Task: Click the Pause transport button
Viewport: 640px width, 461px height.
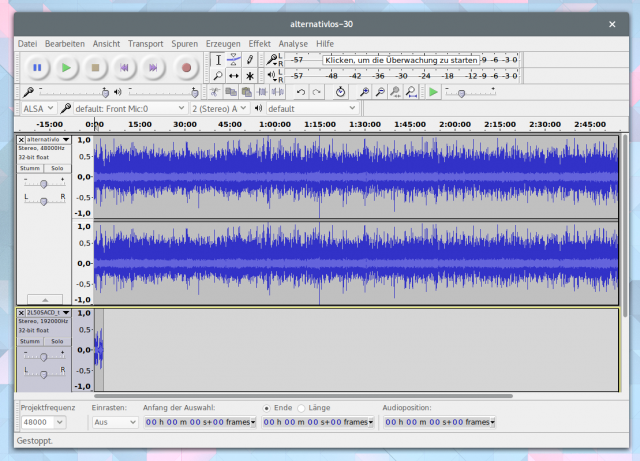Action: [37, 67]
